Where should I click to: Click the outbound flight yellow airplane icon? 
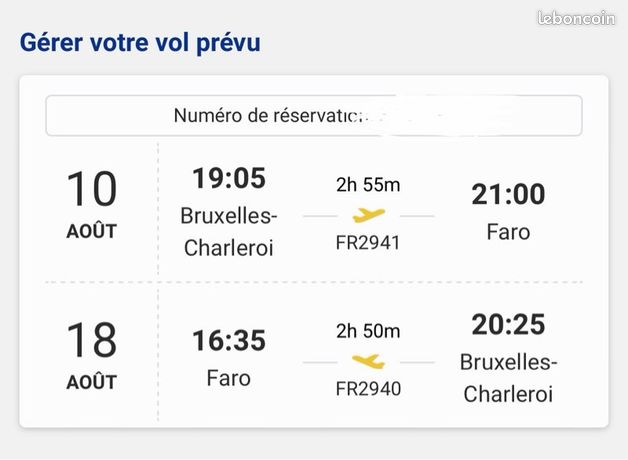pyautogui.click(x=368, y=215)
